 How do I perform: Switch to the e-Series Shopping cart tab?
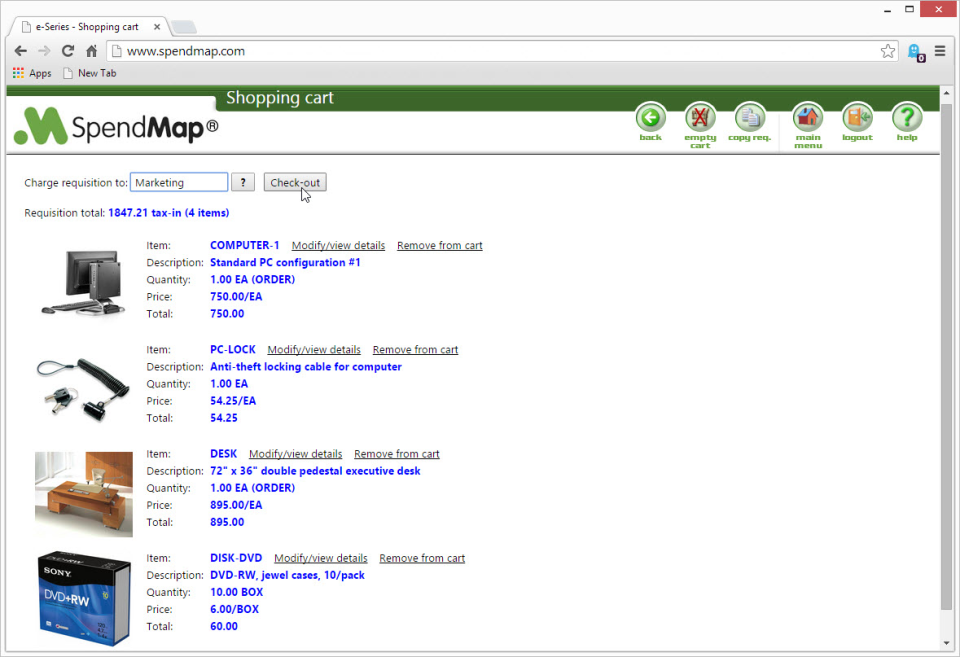[88, 27]
